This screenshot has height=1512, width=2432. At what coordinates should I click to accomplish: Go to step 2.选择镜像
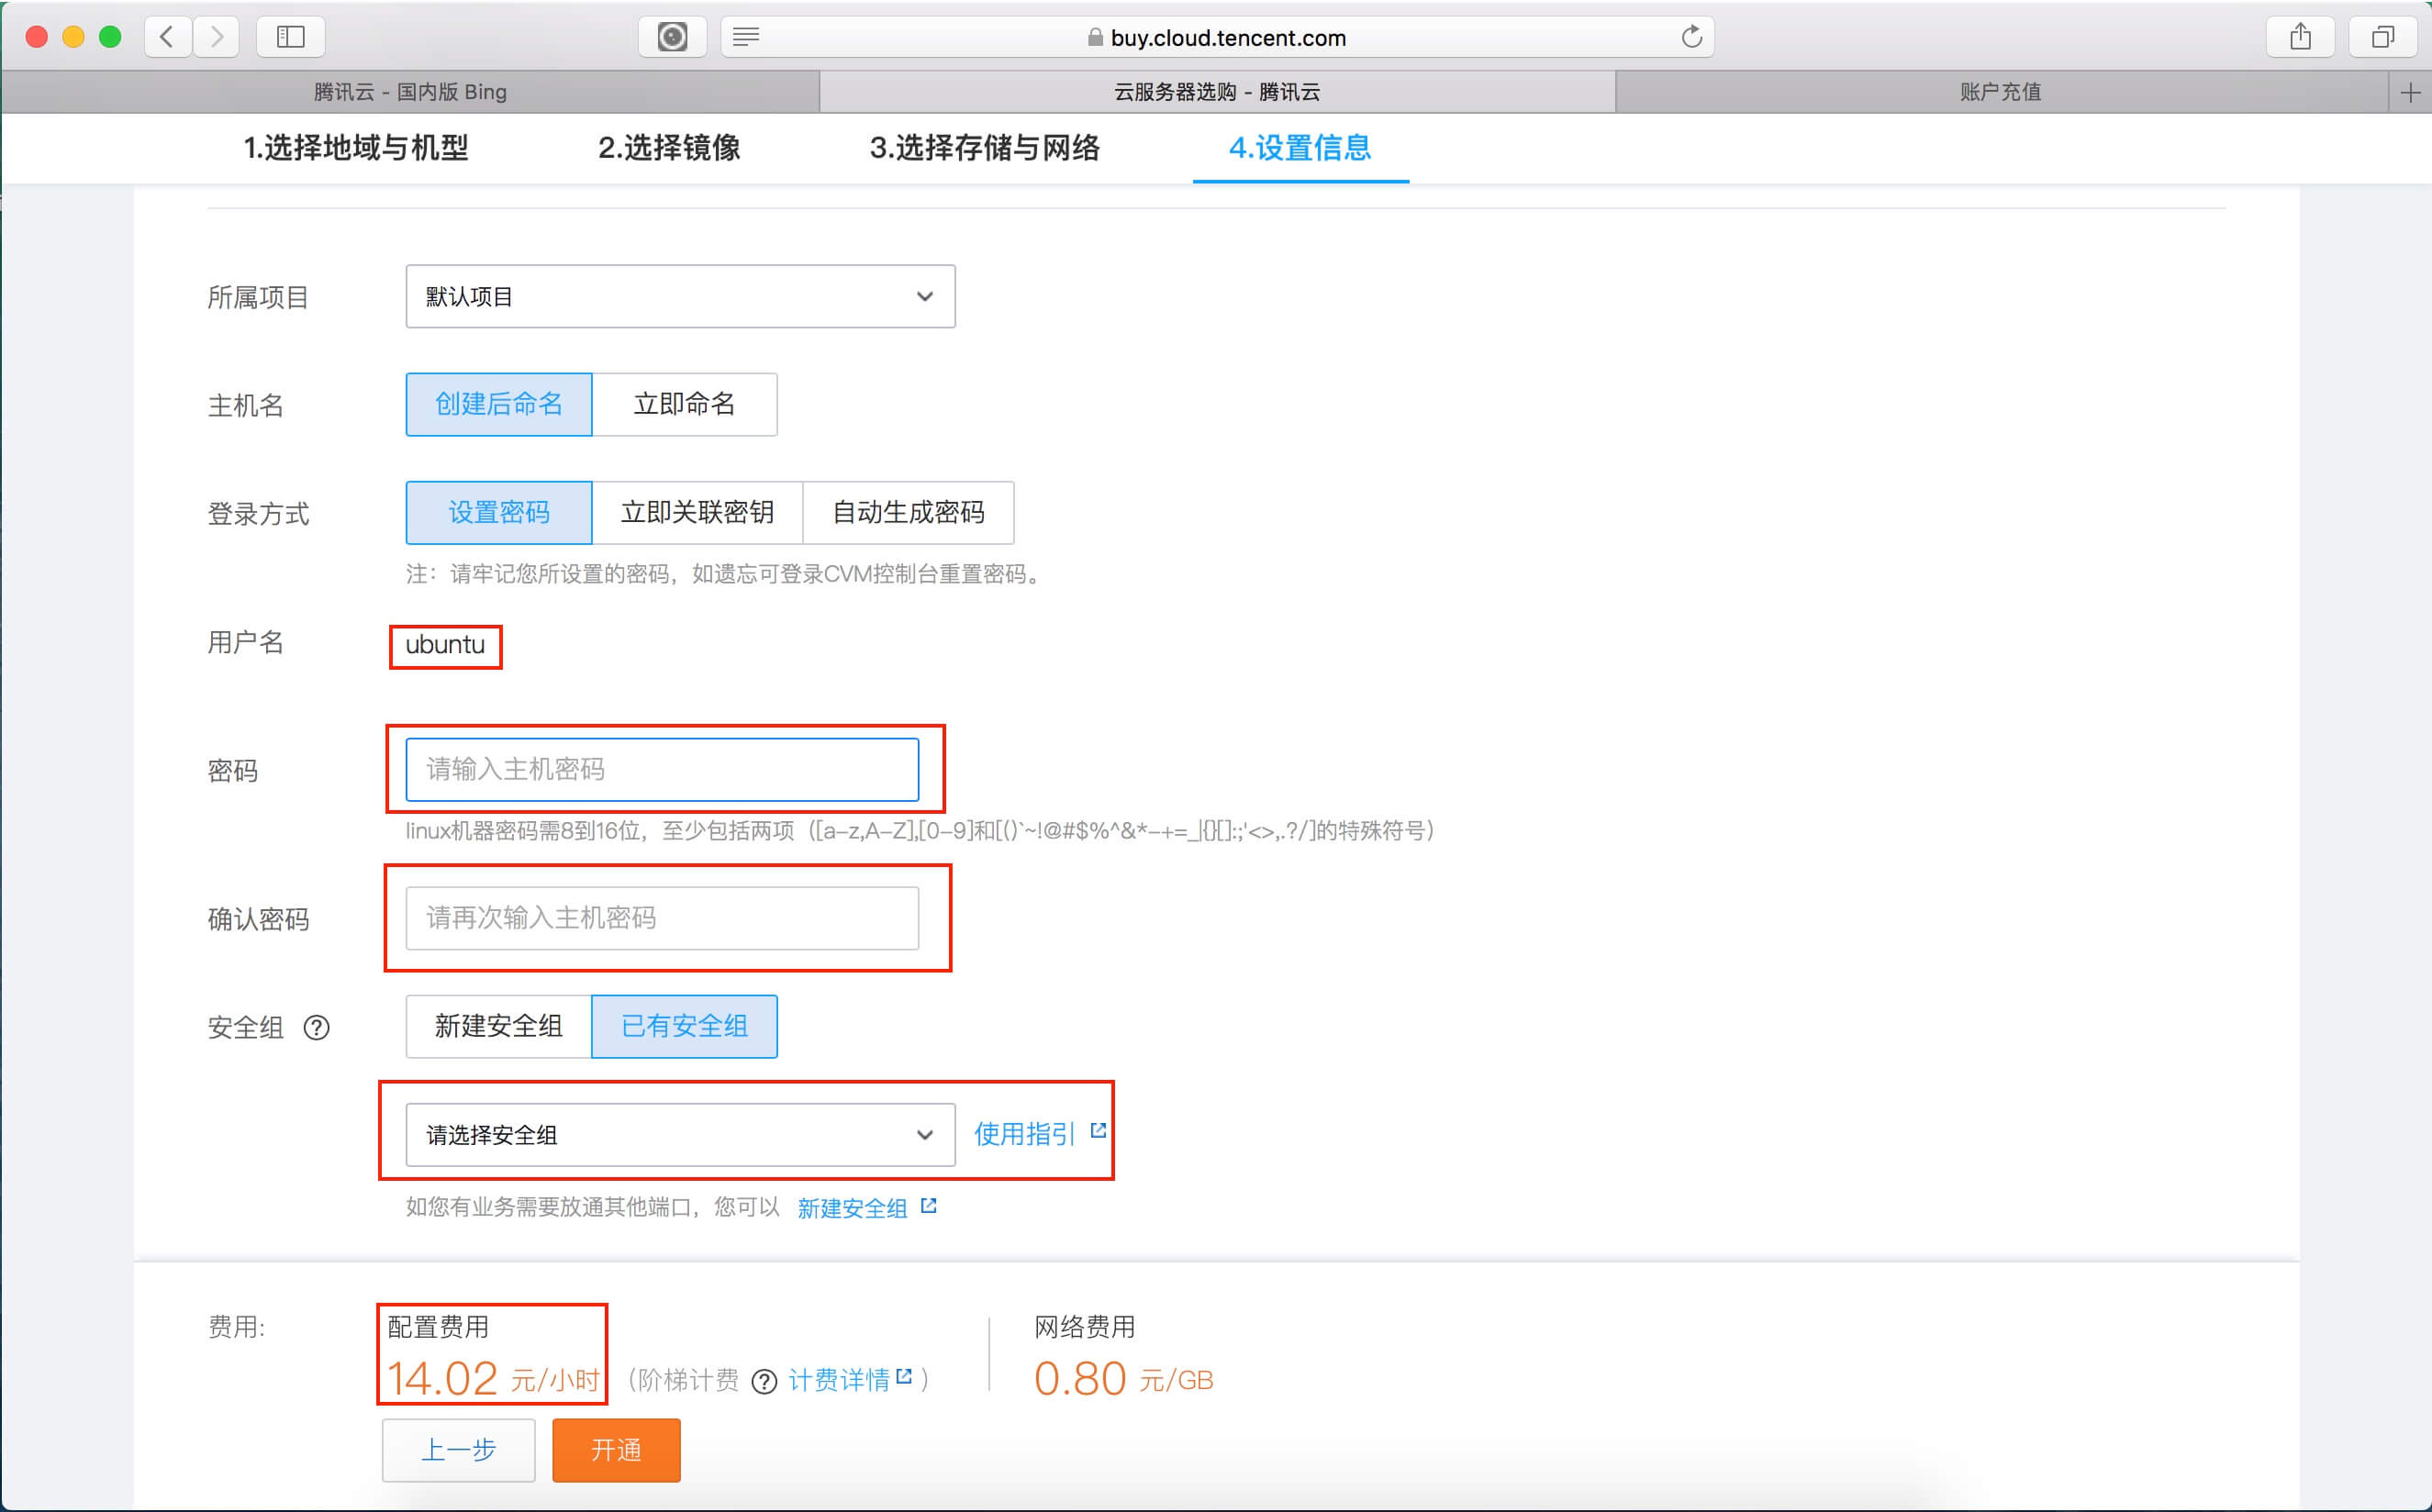669,148
